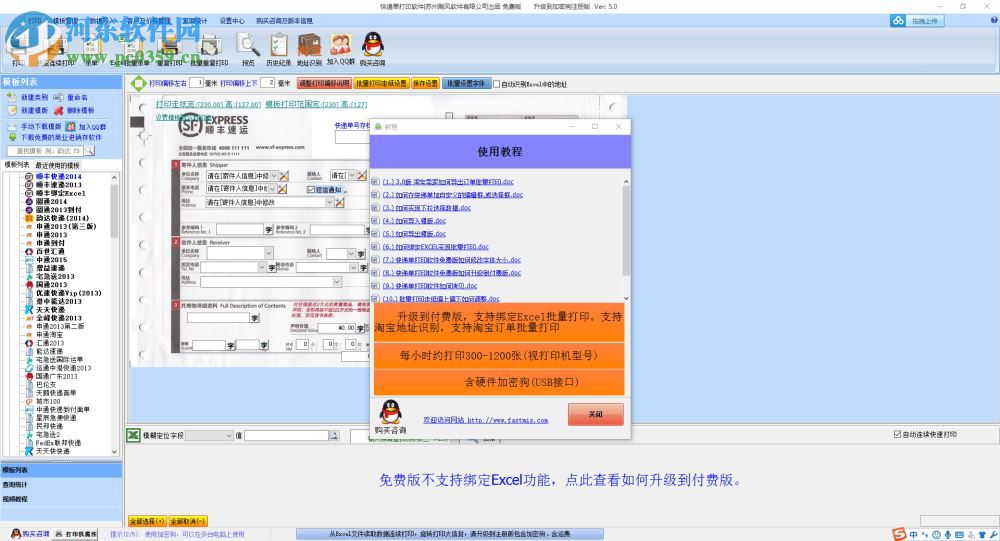Click the edit icon beside the shipper company field

[284, 175]
